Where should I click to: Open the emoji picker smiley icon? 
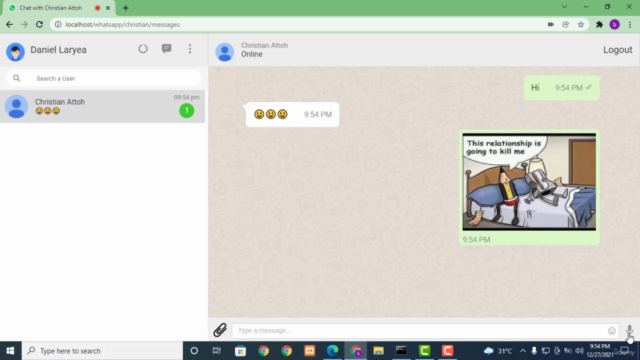pyautogui.click(x=611, y=331)
